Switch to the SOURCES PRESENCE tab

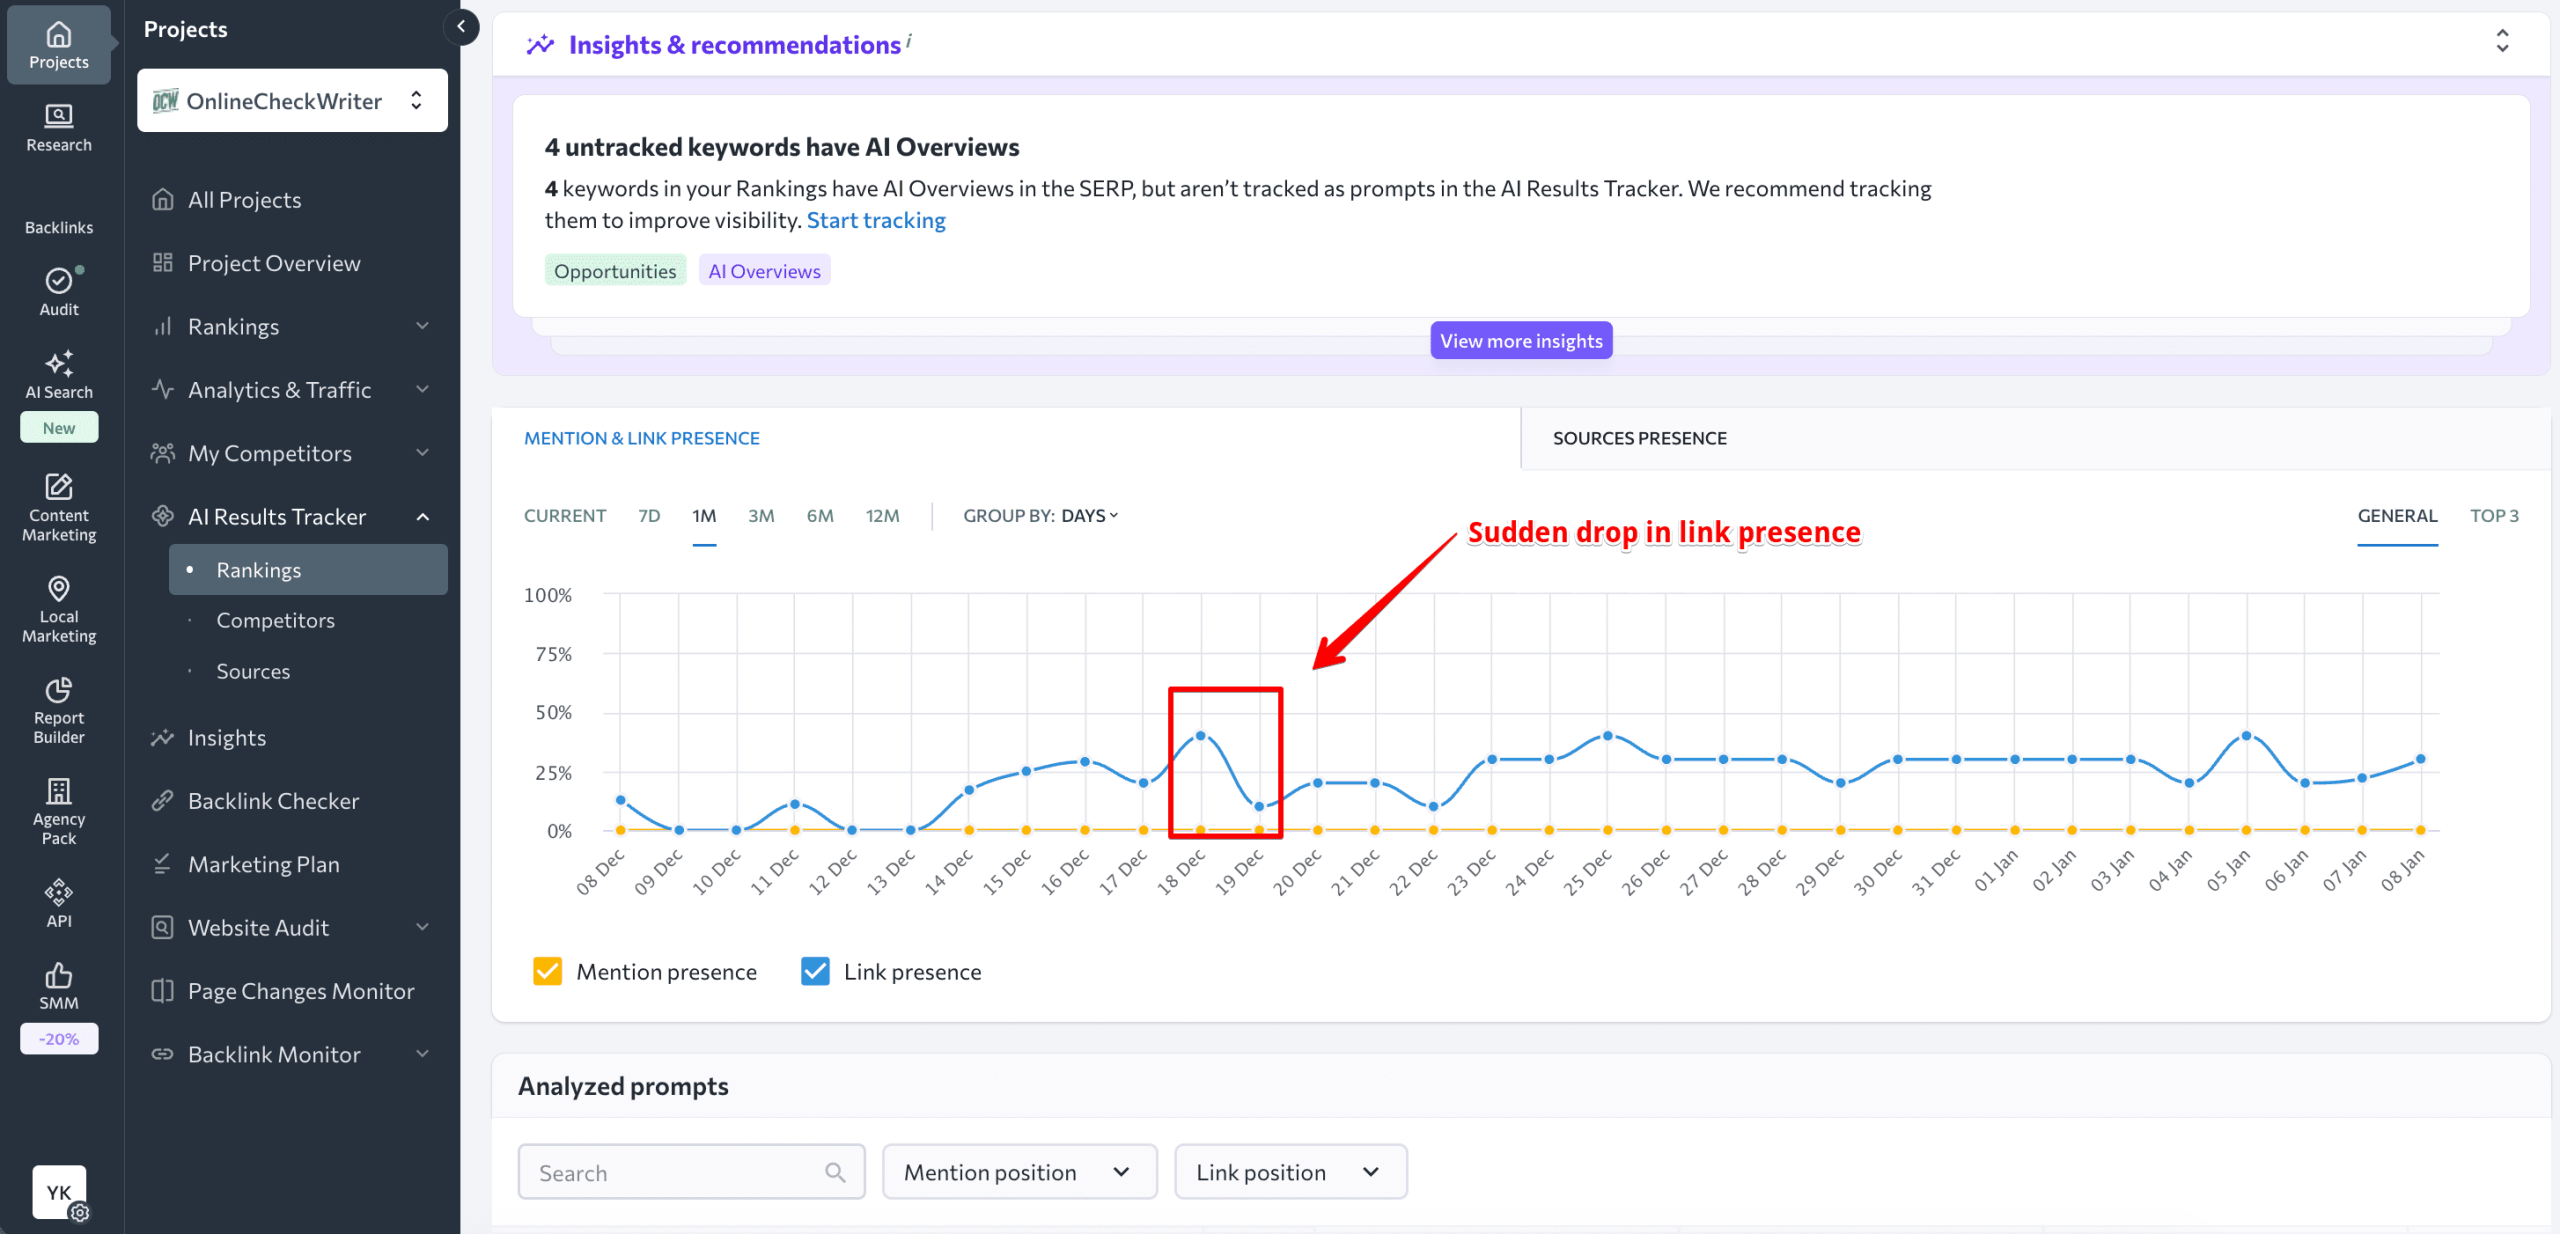(x=1639, y=438)
